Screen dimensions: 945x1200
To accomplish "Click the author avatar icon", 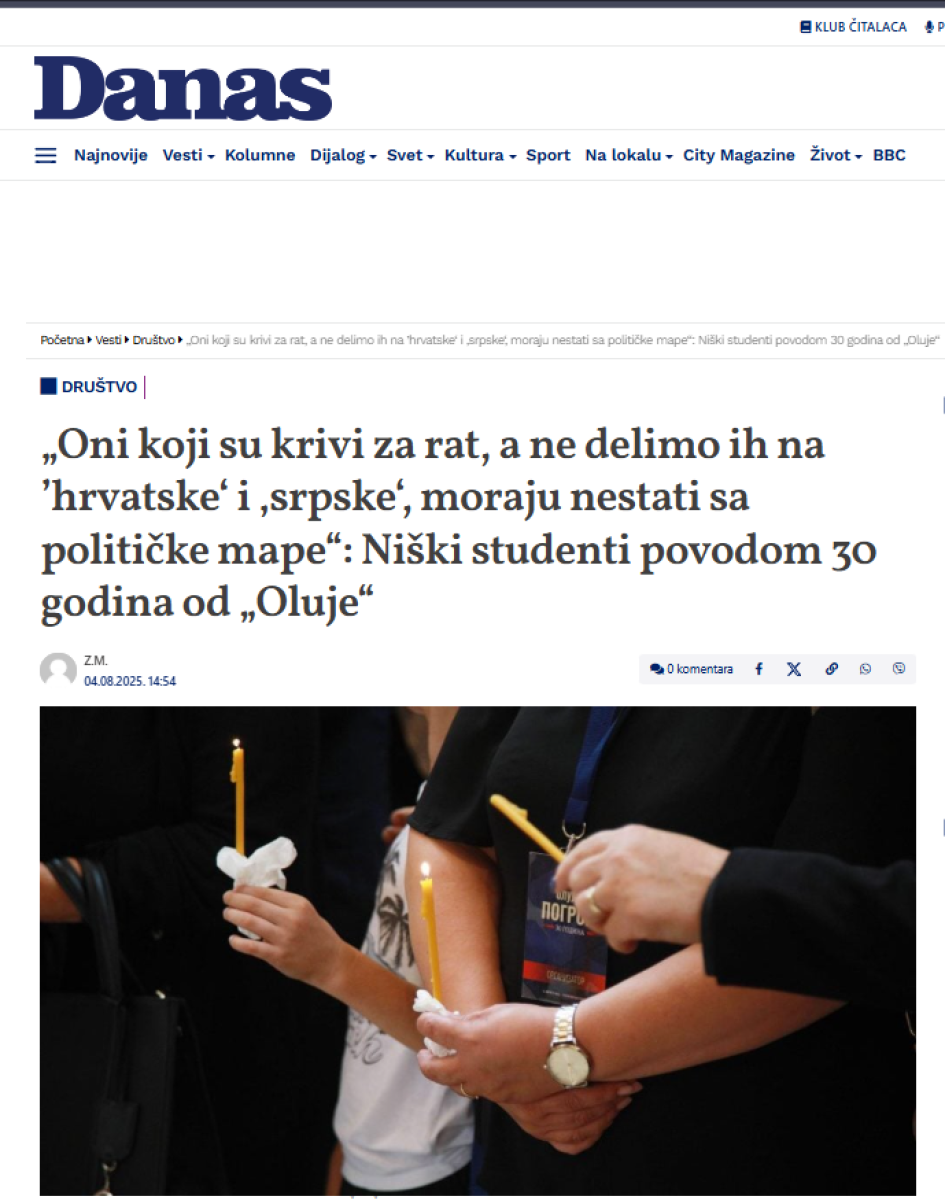I will click(58, 670).
